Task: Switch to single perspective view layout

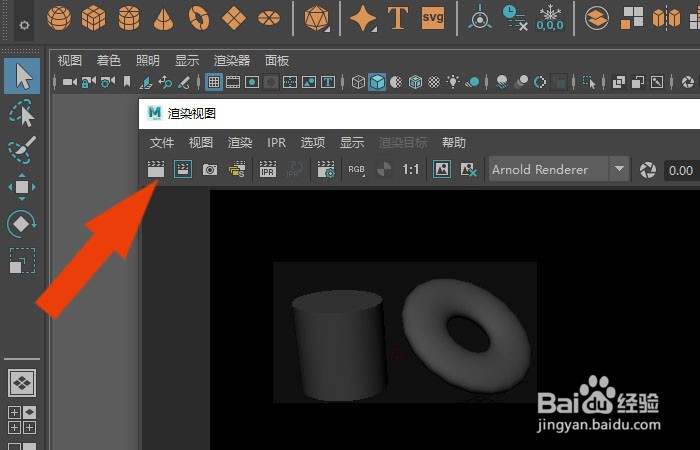Action: click(22, 383)
